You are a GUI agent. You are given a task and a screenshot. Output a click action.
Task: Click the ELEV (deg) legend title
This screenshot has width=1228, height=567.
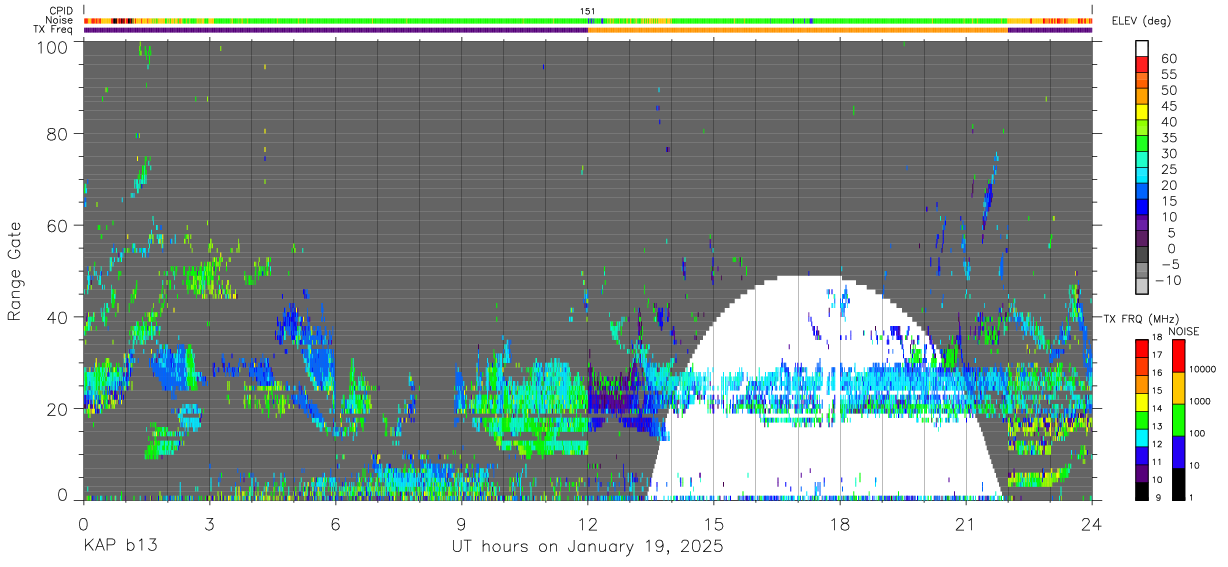(x=1142, y=21)
